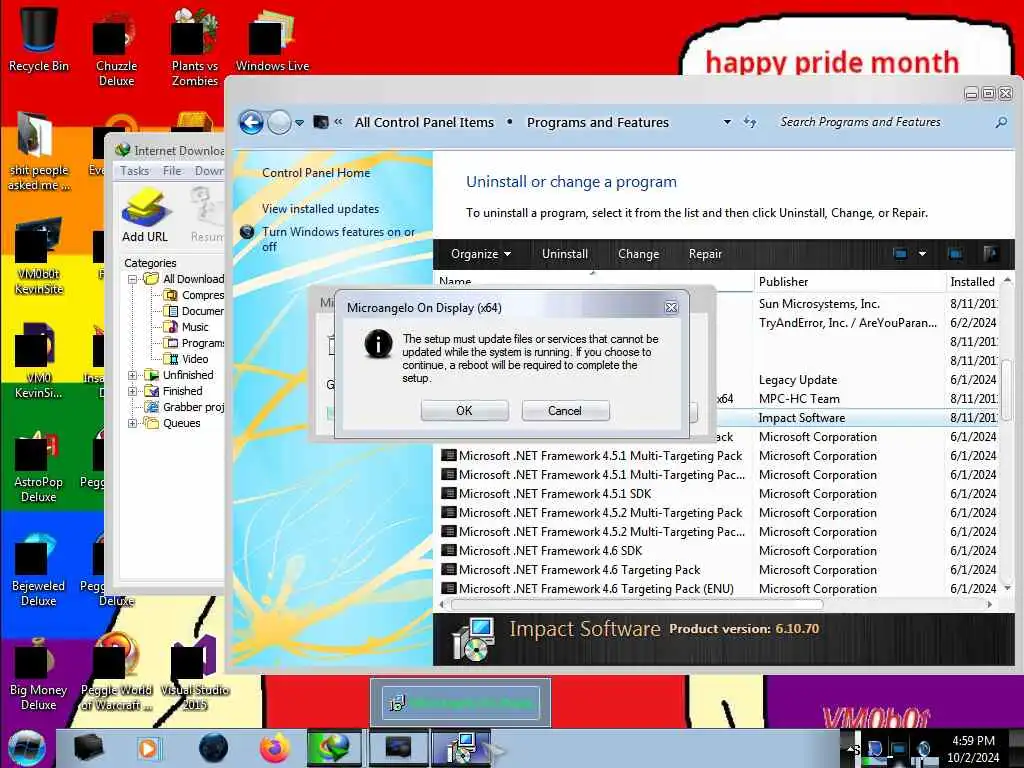Collapse the All Downloads tree node in IDM
Viewport: 1024px width, 768px height.
pyautogui.click(x=133, y=279)
